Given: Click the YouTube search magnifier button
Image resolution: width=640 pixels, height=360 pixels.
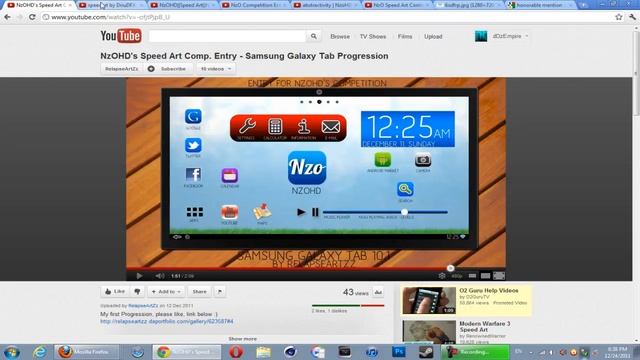Looking at the screenshot, I should pyautogui.click(x=313, y=36).
